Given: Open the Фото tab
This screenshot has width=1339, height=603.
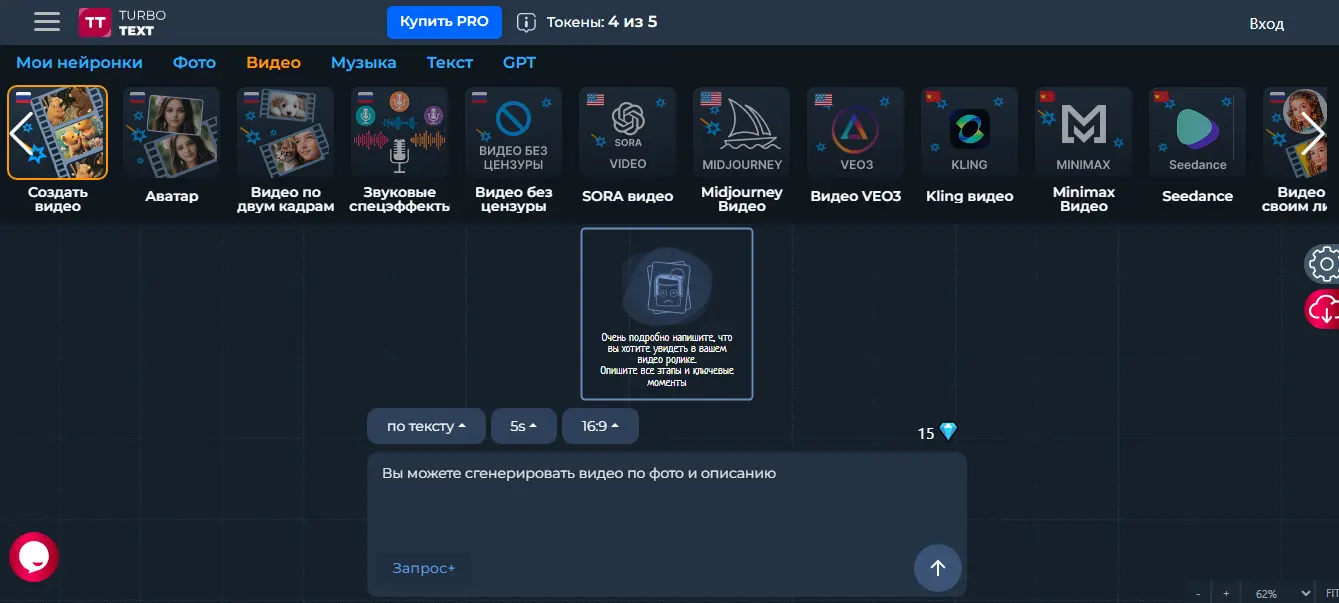Looking at the screenshot, I should coord(194,62).
